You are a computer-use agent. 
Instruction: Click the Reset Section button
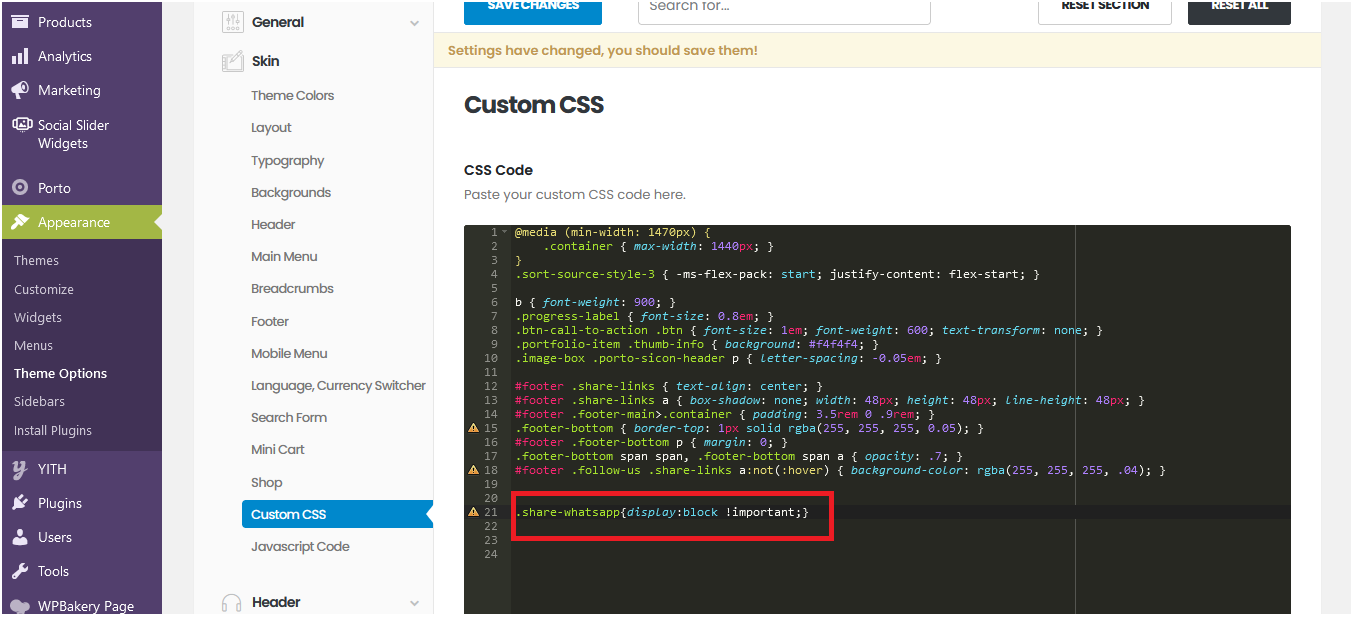[1104, 8]
